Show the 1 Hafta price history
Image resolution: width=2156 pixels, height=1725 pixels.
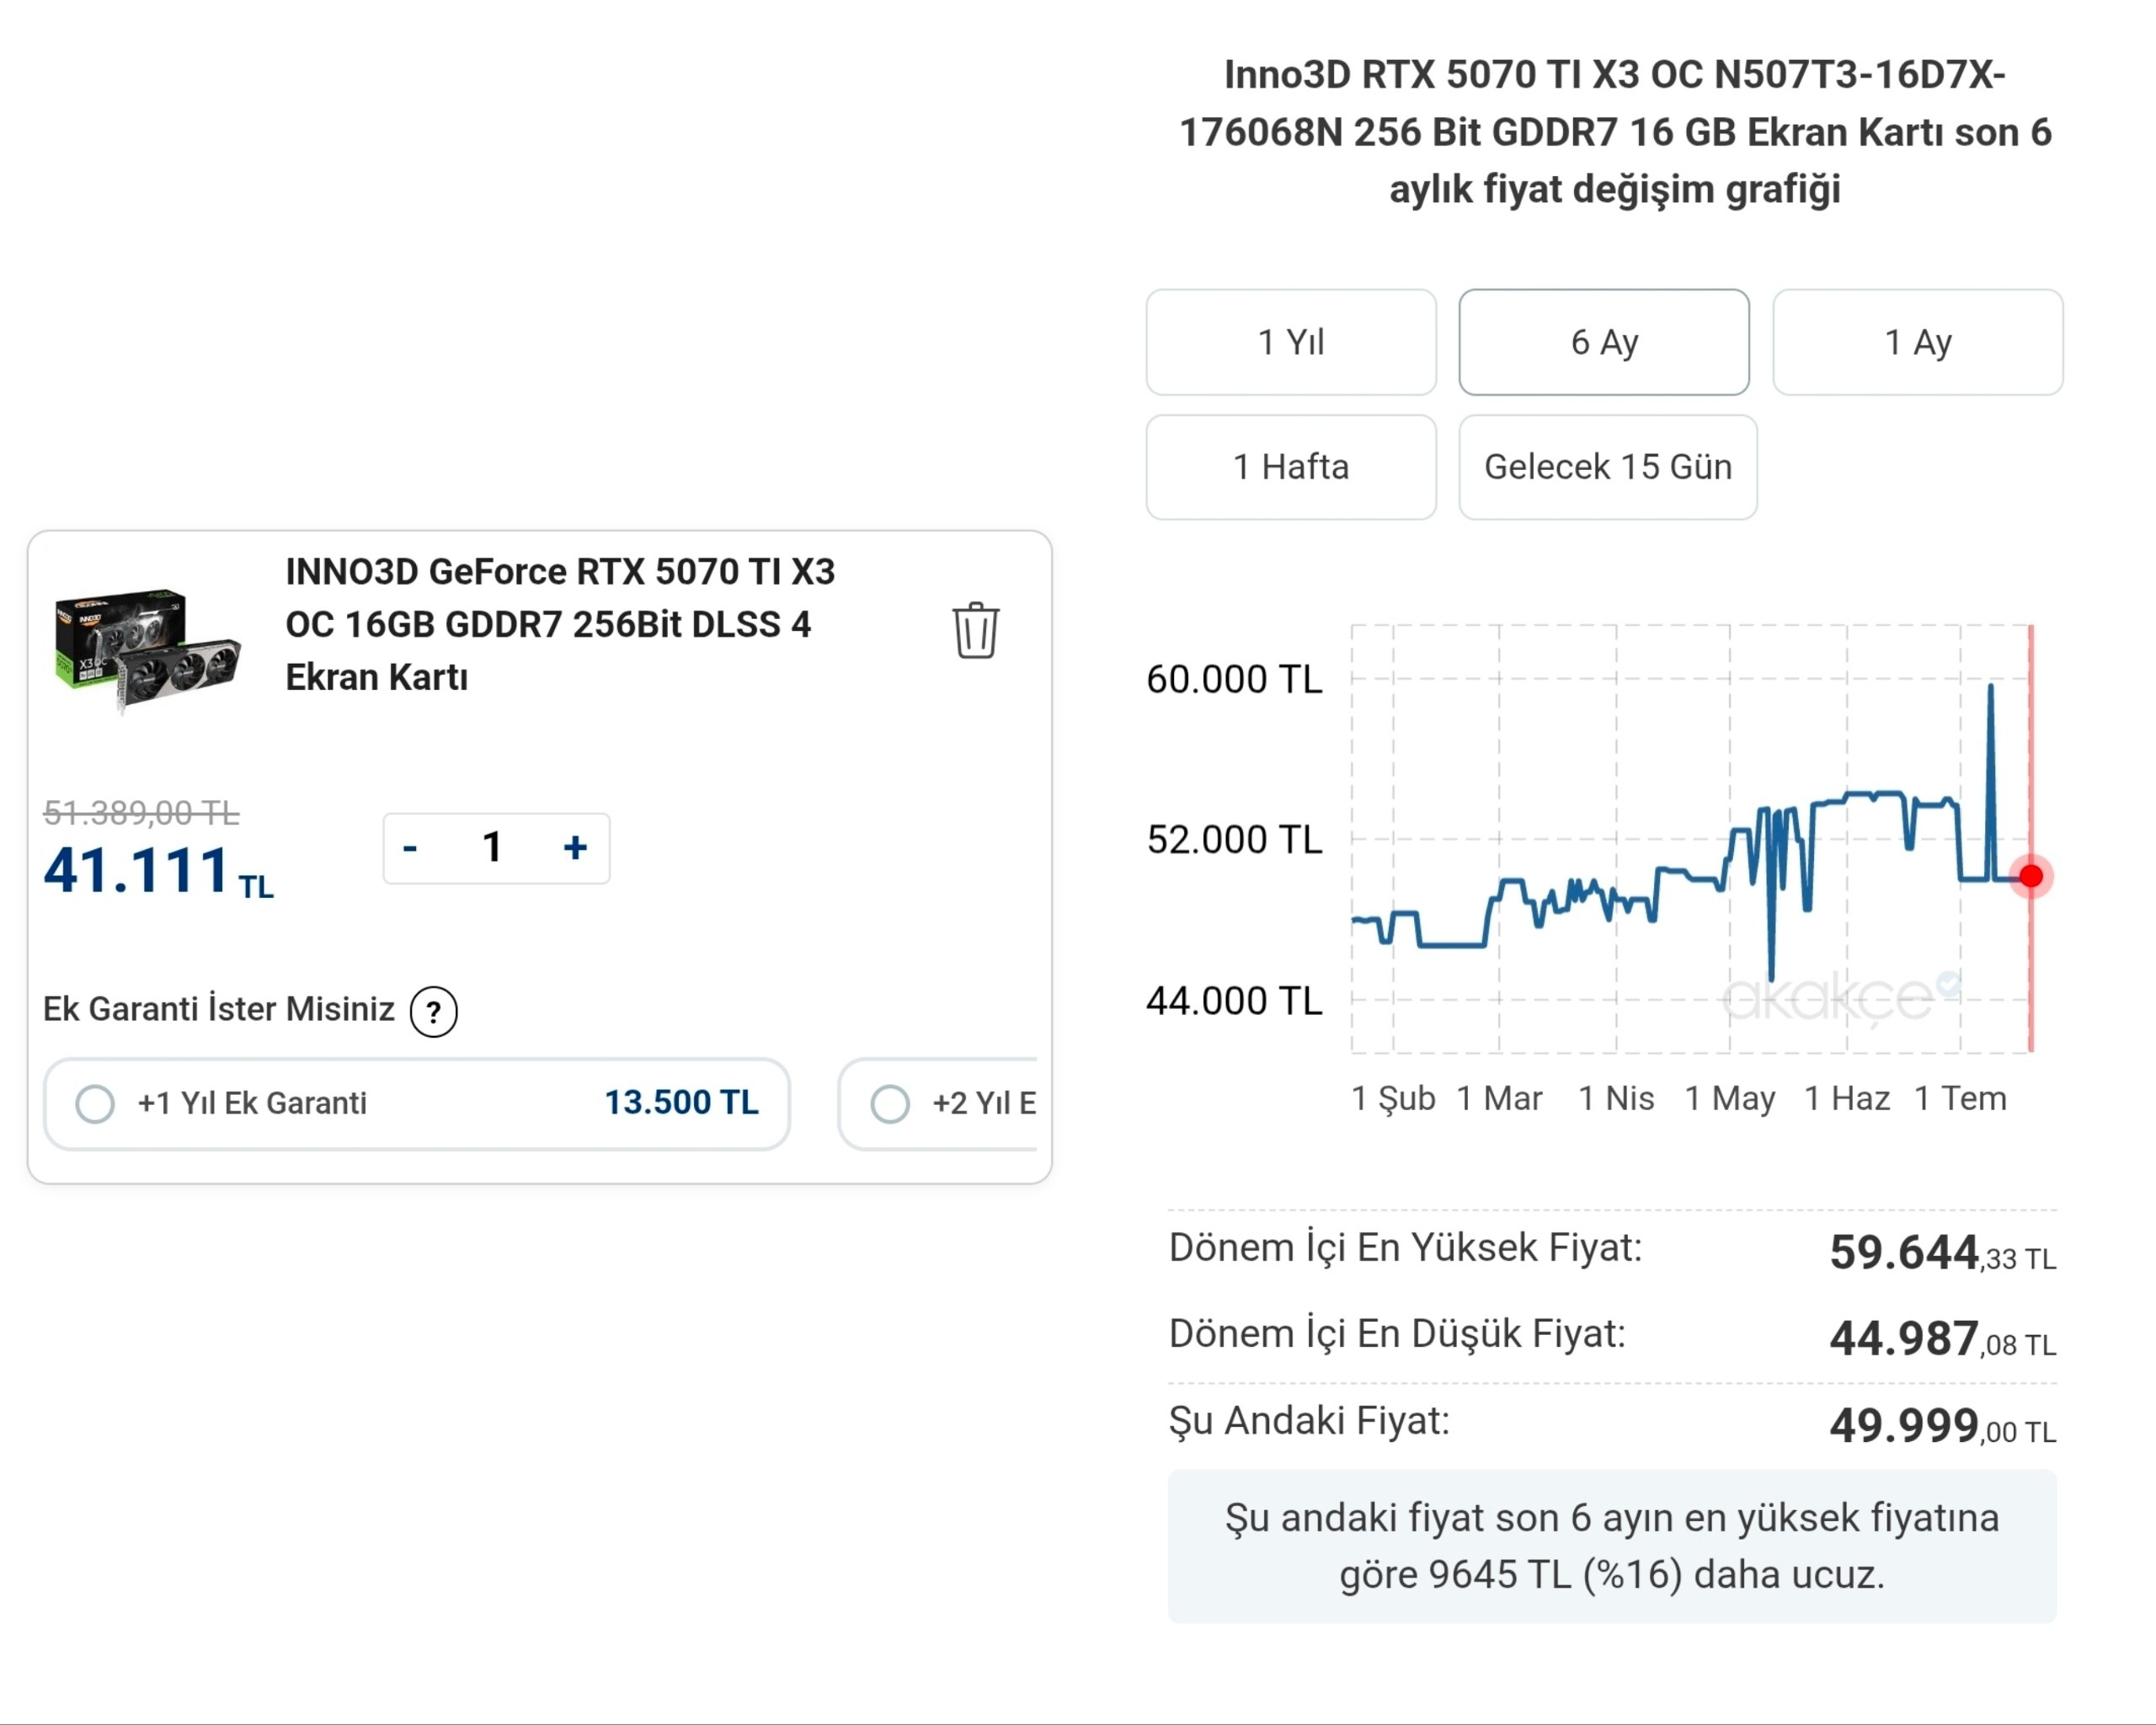(1291, 467)
